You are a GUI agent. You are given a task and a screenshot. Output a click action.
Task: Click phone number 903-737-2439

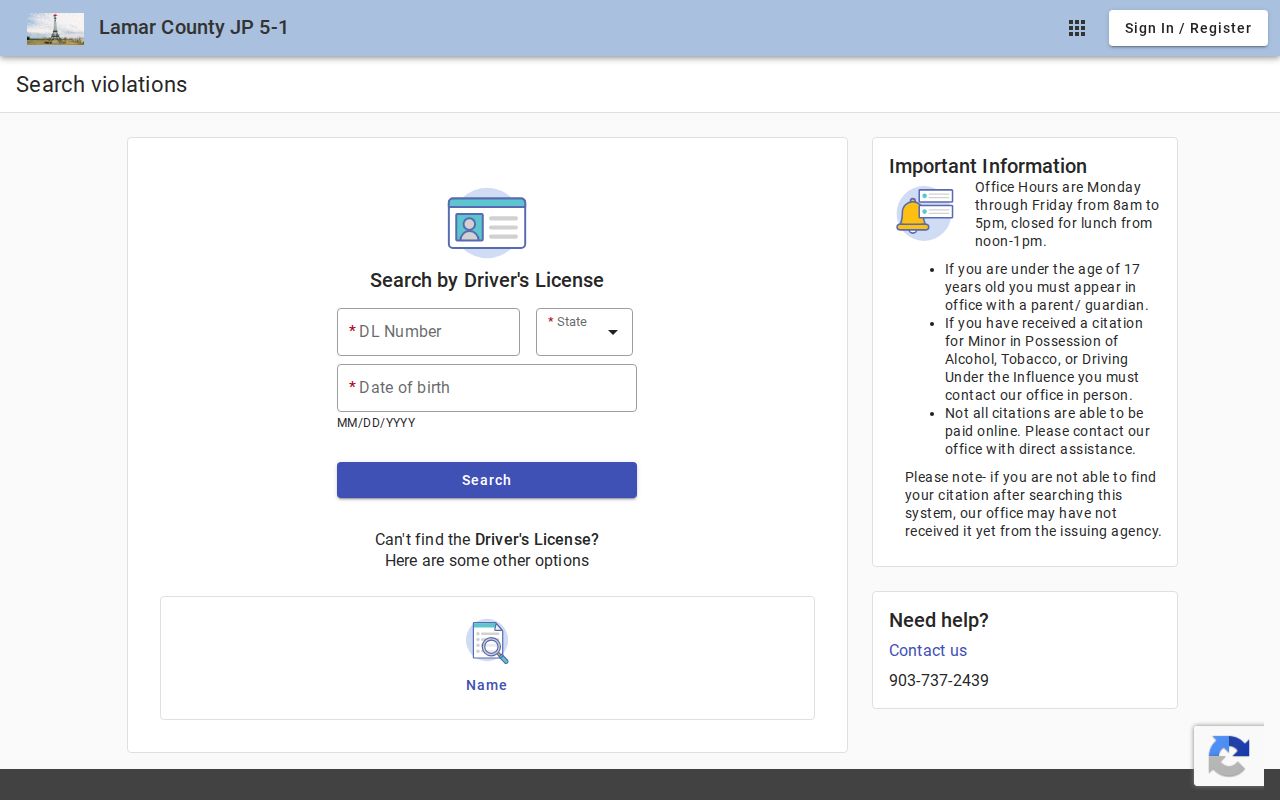(x=939, y=680)
